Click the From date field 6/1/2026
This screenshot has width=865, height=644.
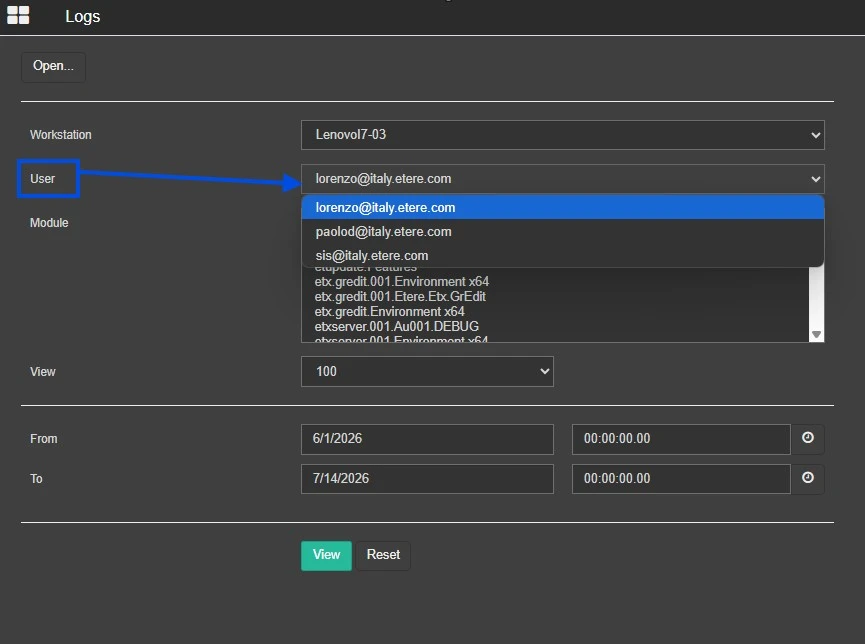point(427,439)
